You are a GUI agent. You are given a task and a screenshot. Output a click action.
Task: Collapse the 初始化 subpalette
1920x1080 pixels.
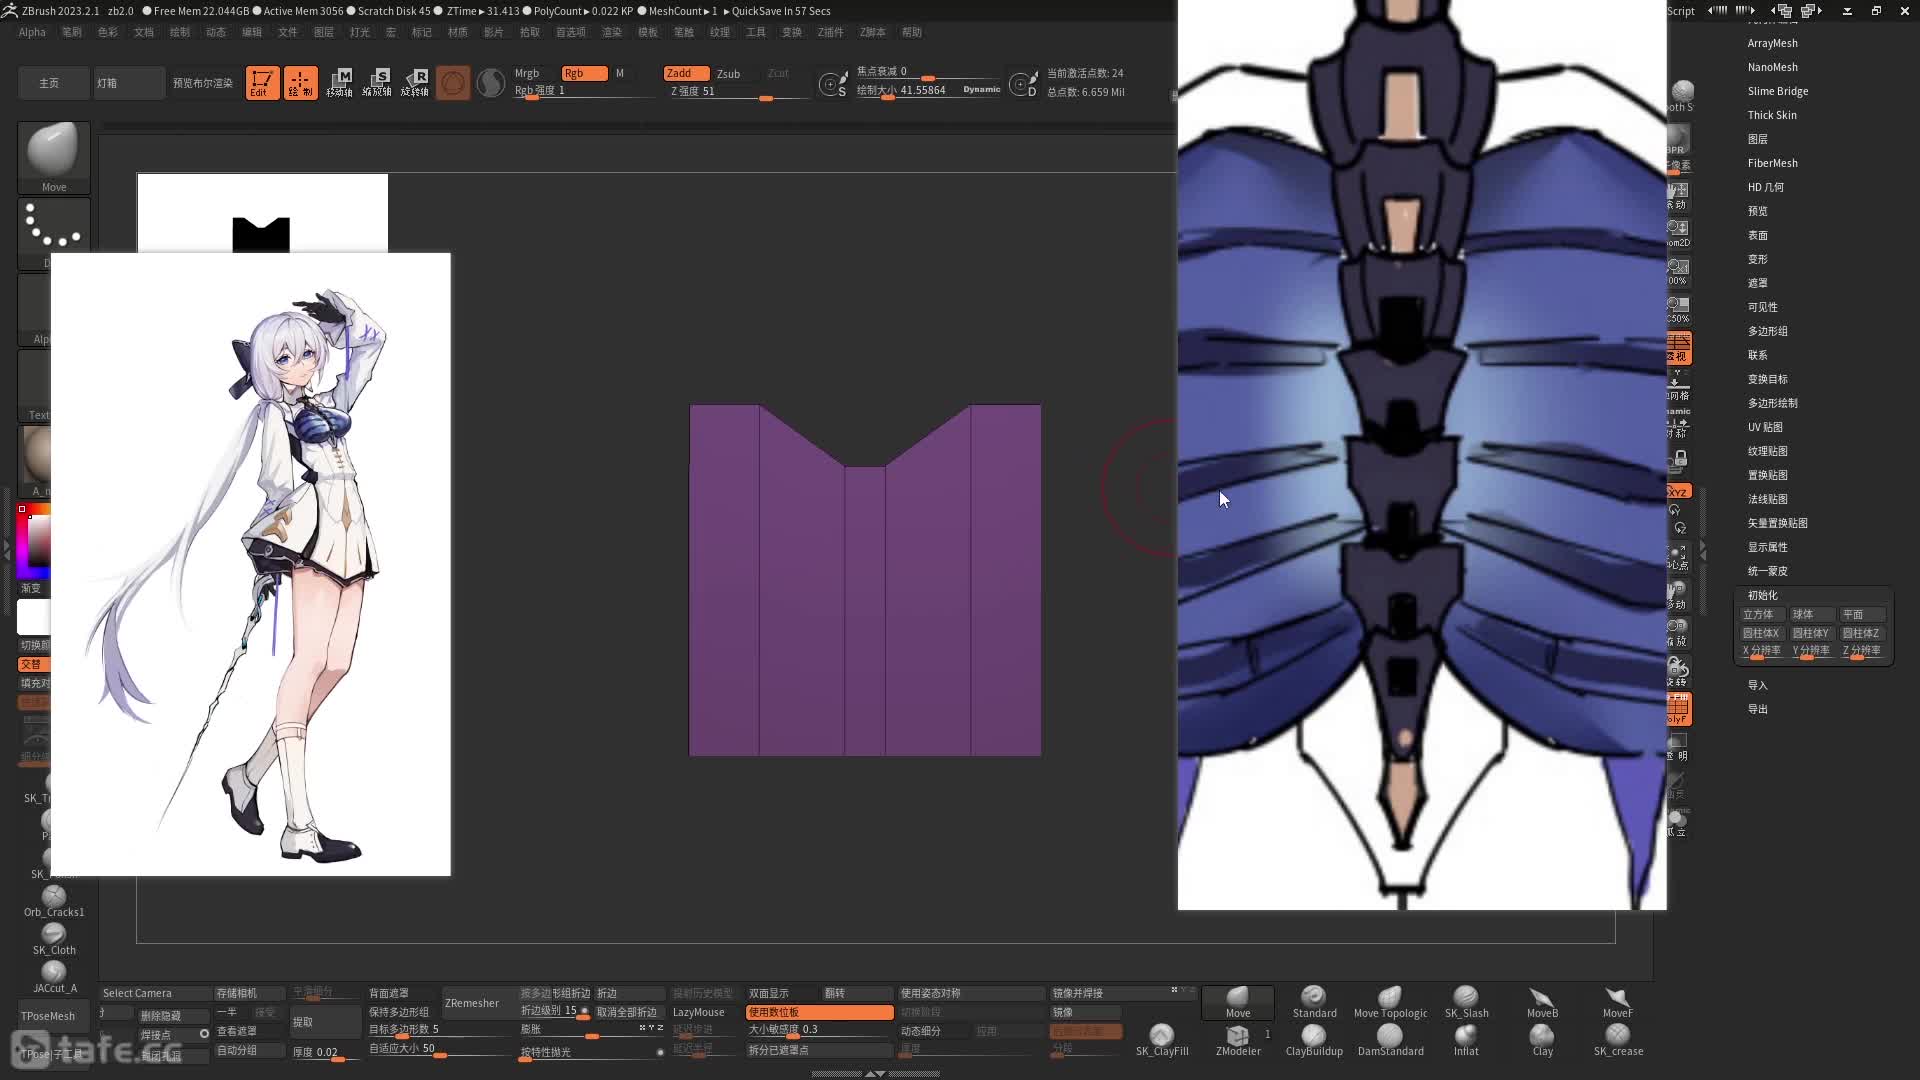pyautogui.click(x=1762, y=595)
